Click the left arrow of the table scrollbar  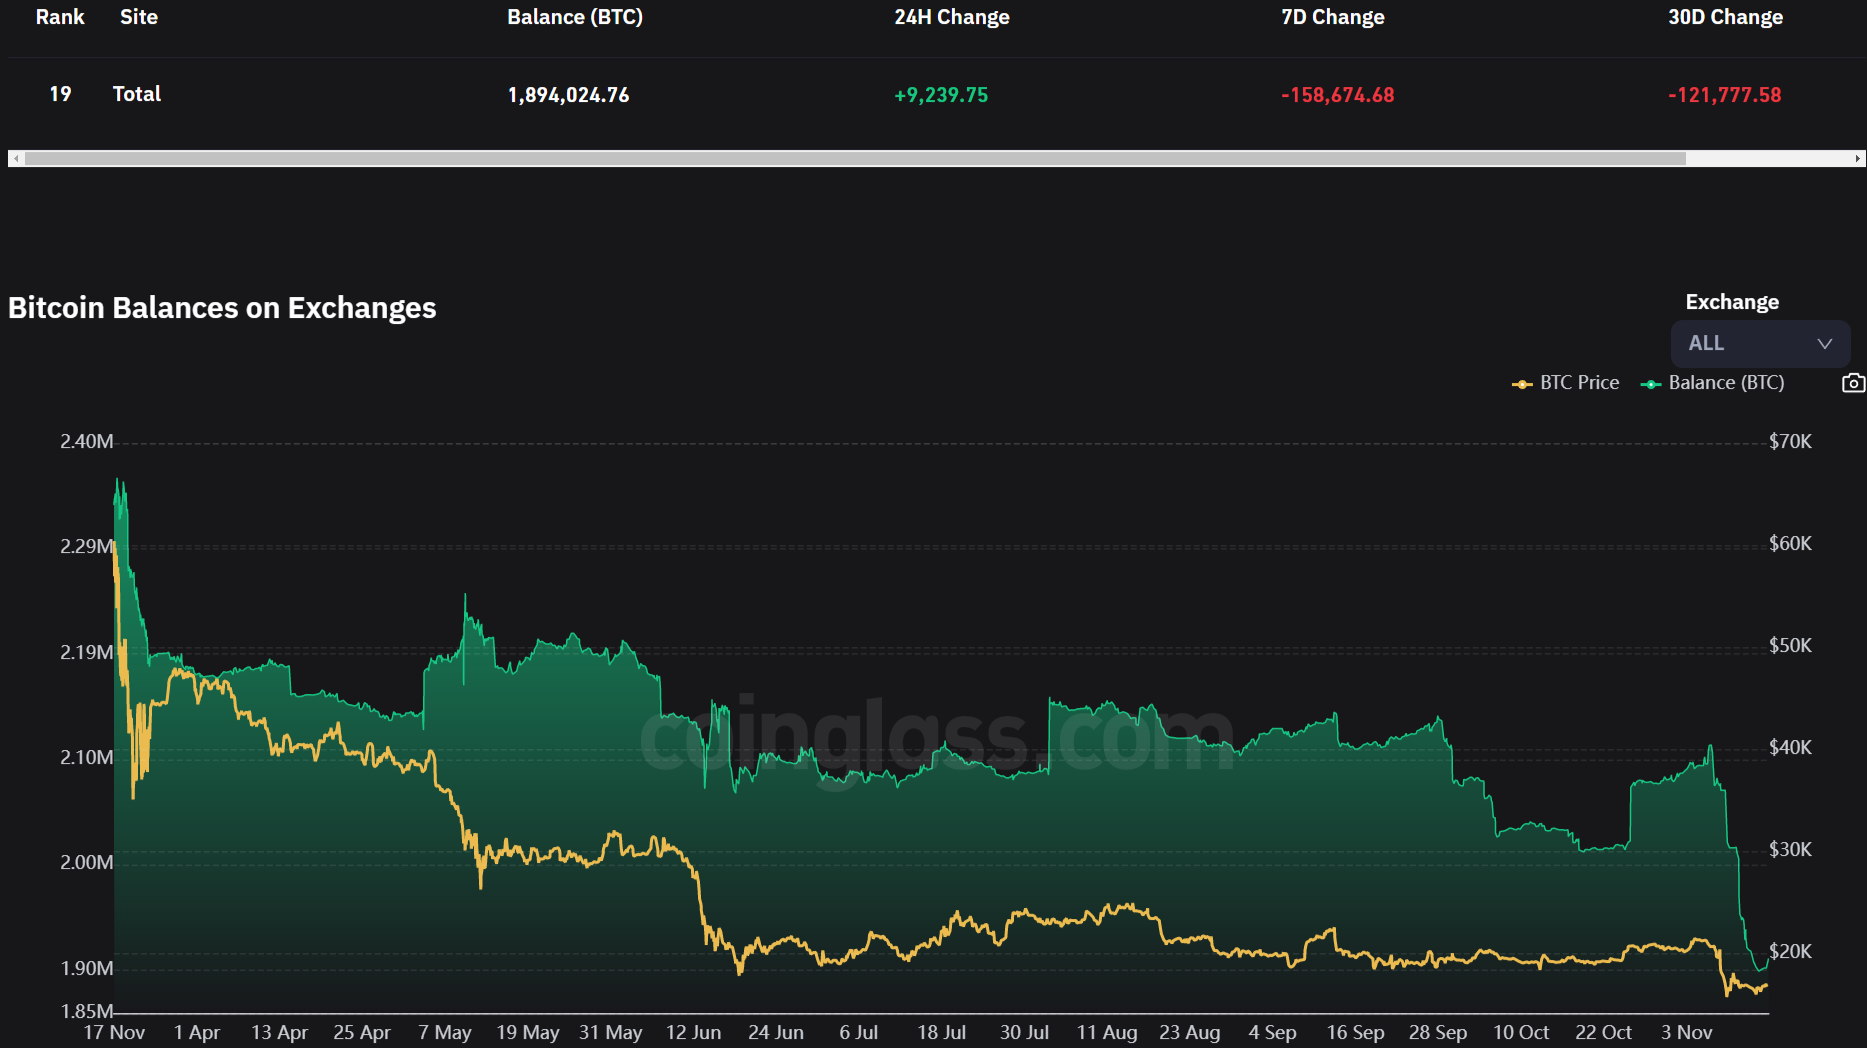click(14, 158)
